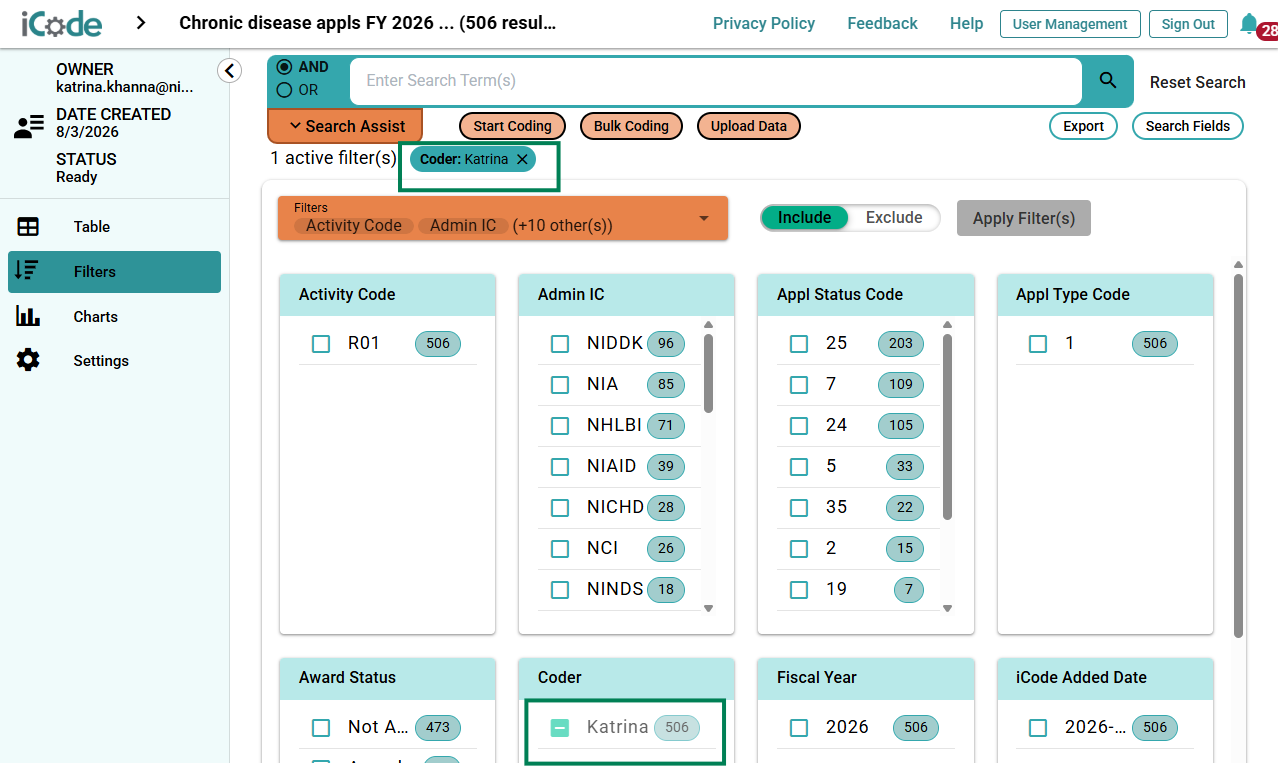1278x766 pixels.
Task: Click the search magnifier icon
Action: point(1108,80)
